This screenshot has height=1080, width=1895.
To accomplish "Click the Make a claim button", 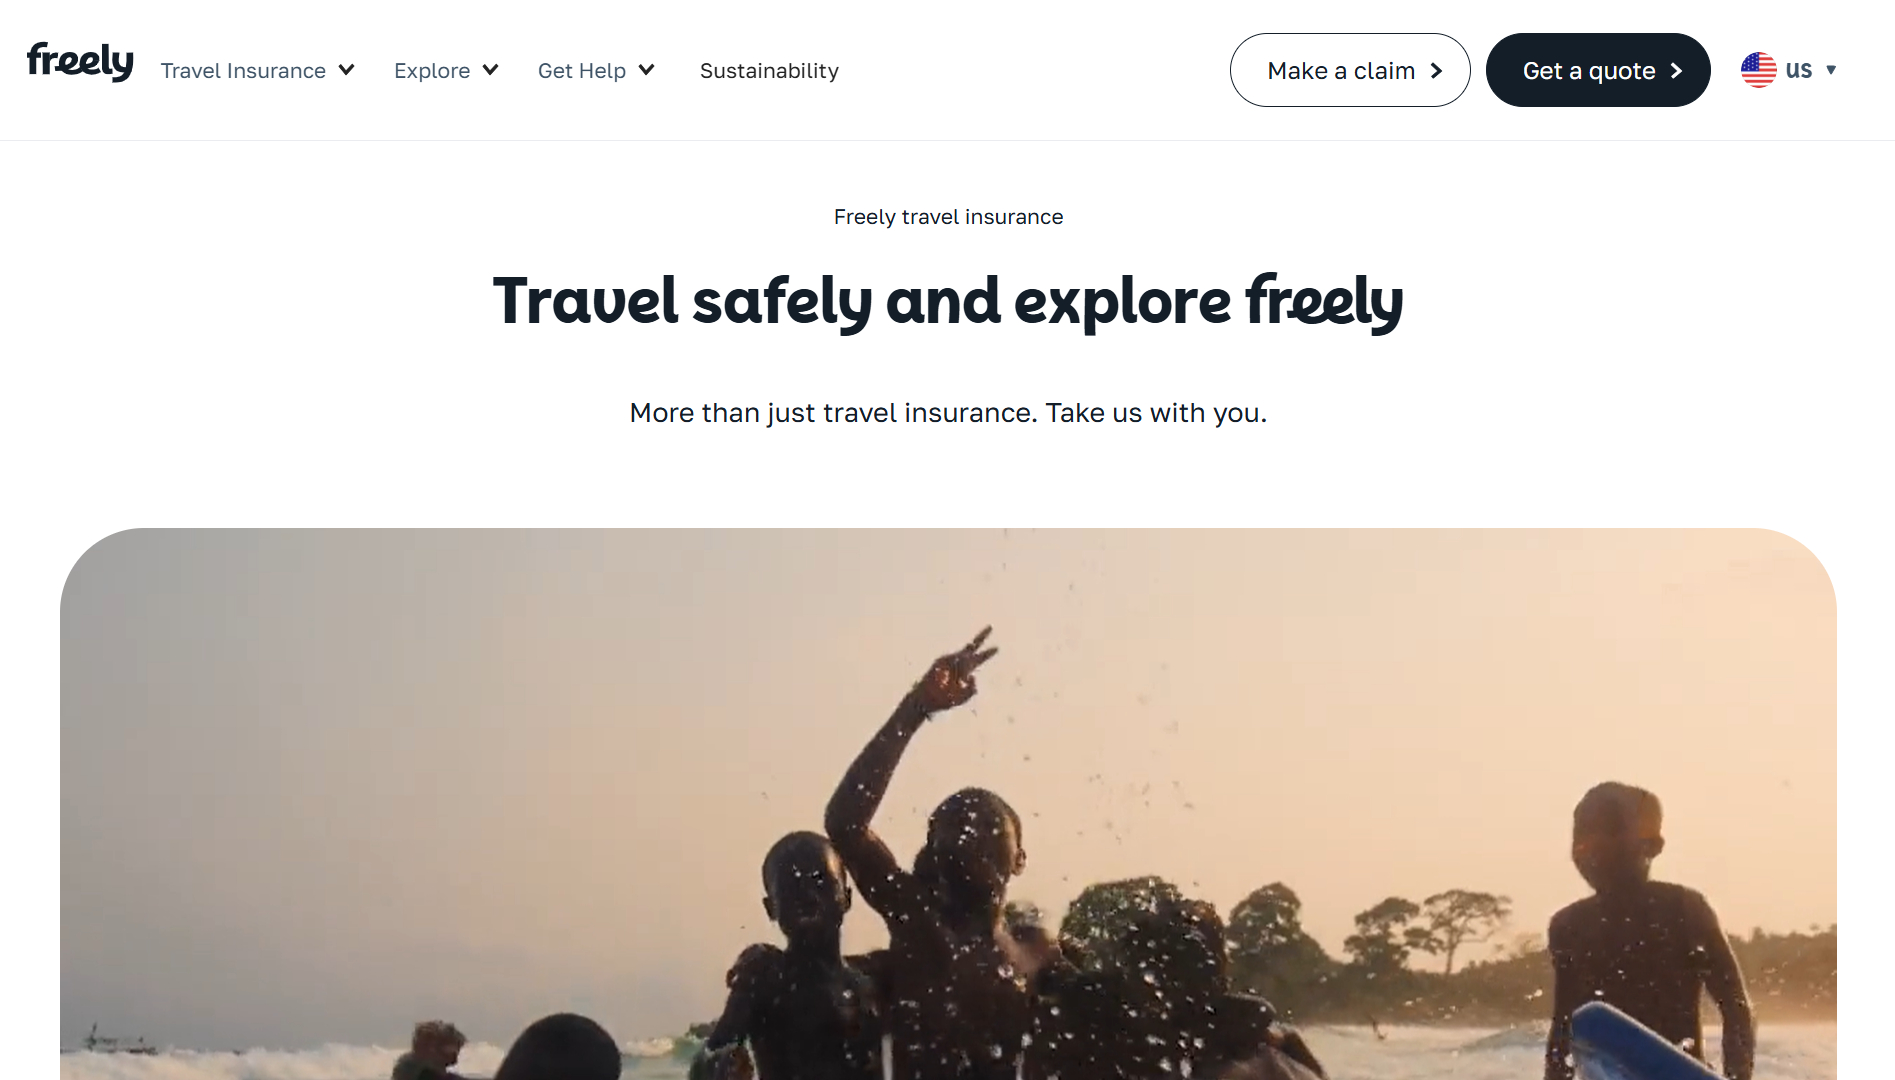I will (1350, 70).
